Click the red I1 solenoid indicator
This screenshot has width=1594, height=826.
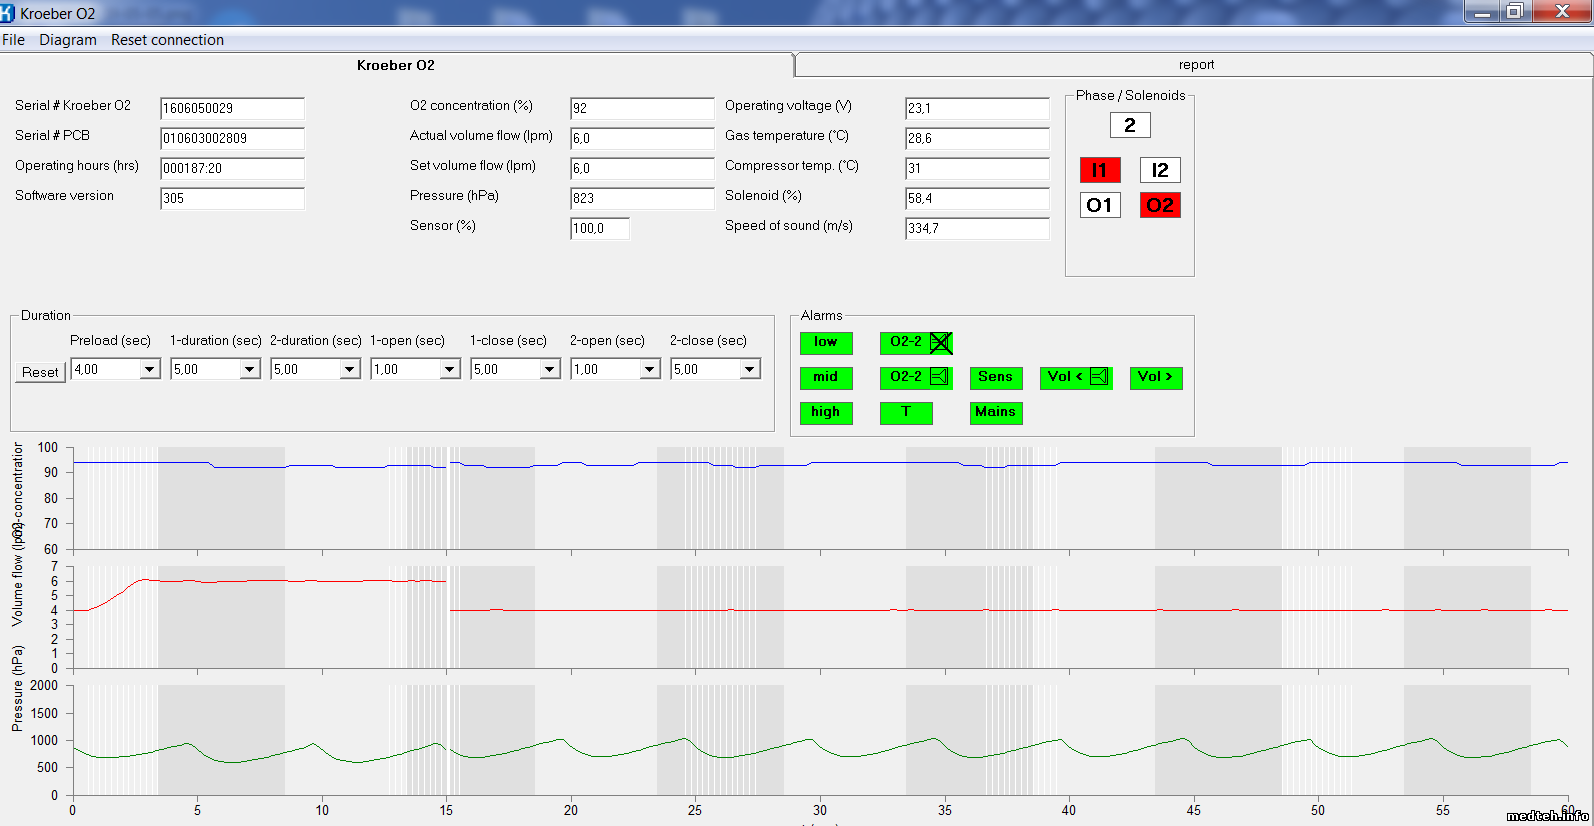1100,170
